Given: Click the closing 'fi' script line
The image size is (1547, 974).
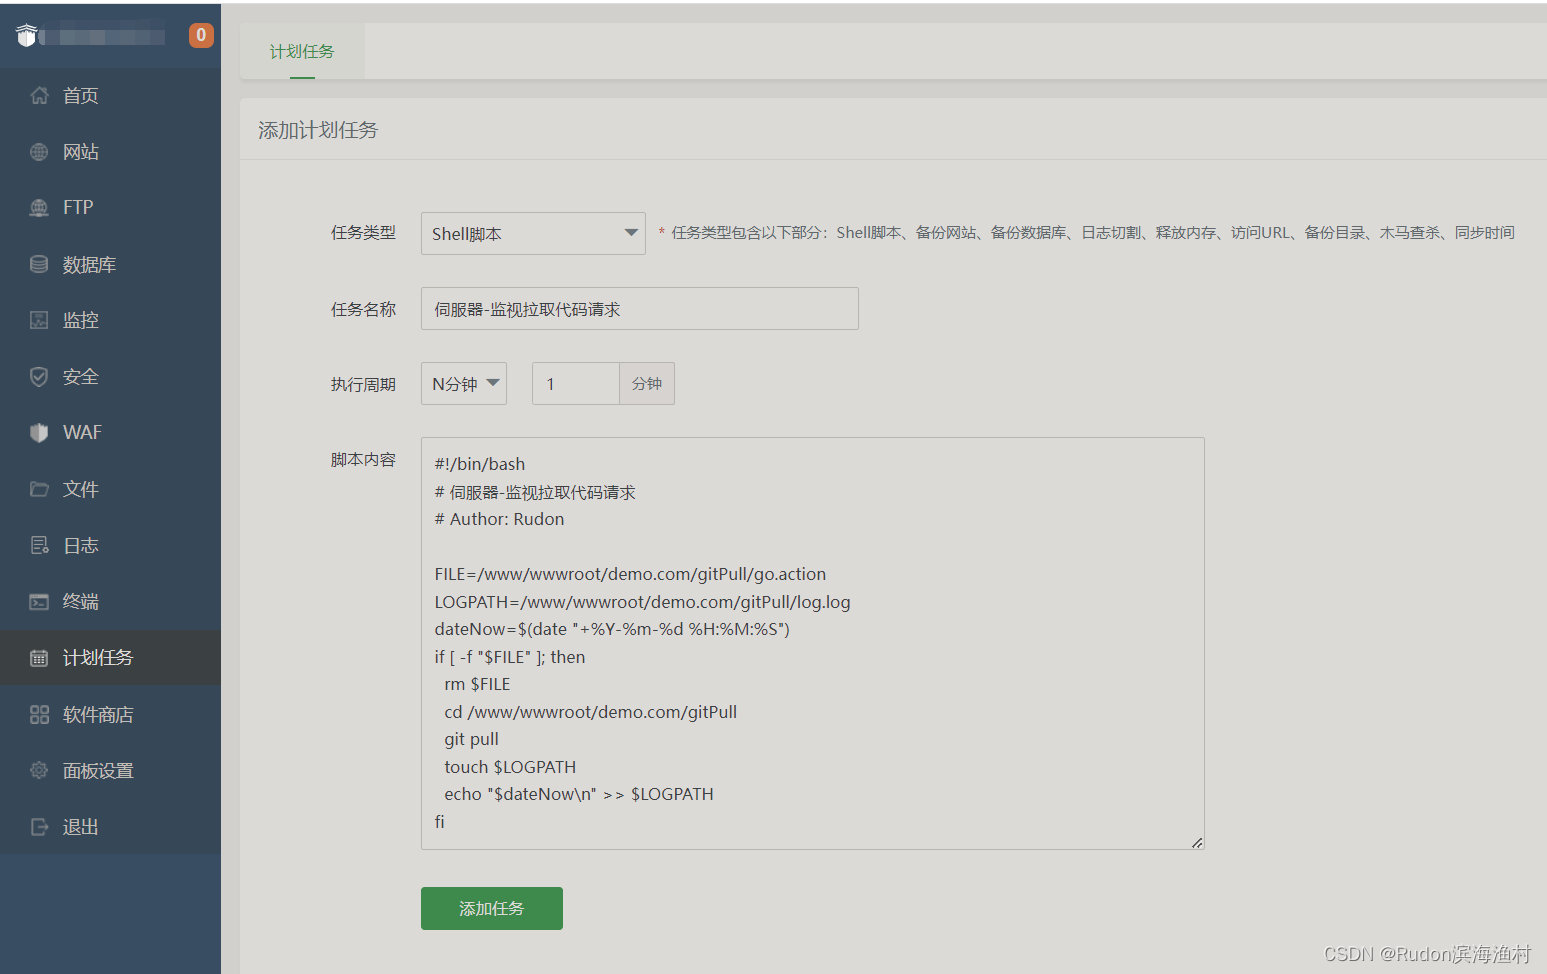Looking at the screenshot, I should pyautogui.click(x=439, y=822).
